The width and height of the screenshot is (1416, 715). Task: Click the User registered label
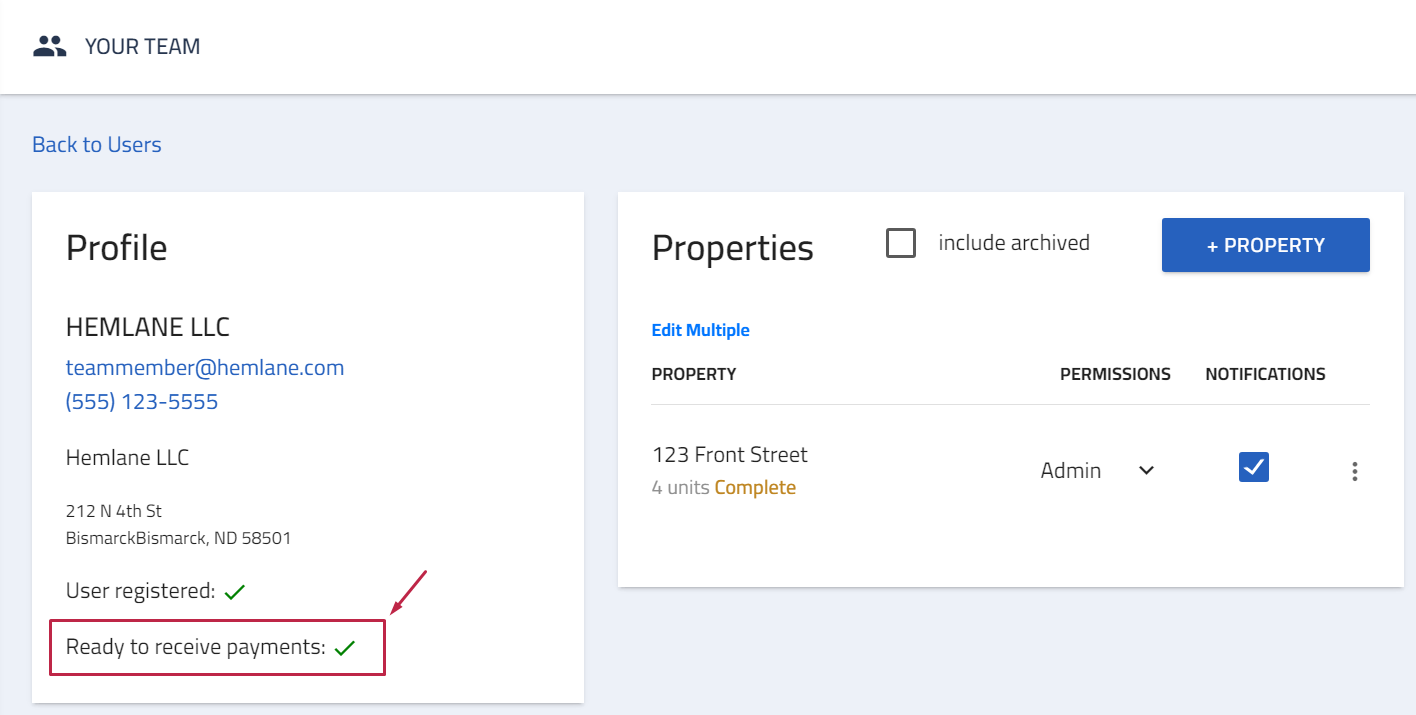[x=141, y=591]
